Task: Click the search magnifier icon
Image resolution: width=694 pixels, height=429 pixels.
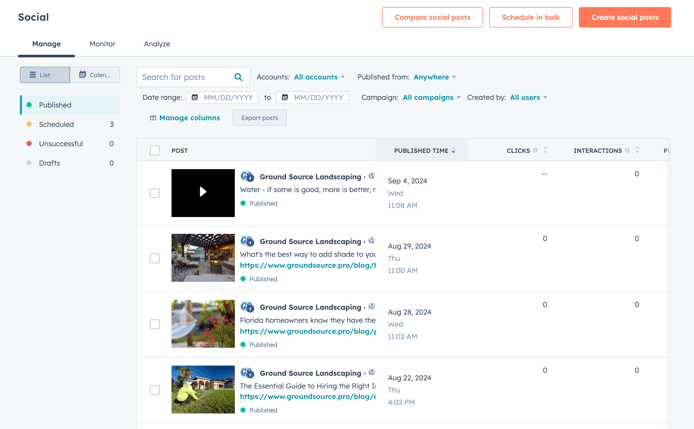Action: pyautogui.click(x=238, y=77)
